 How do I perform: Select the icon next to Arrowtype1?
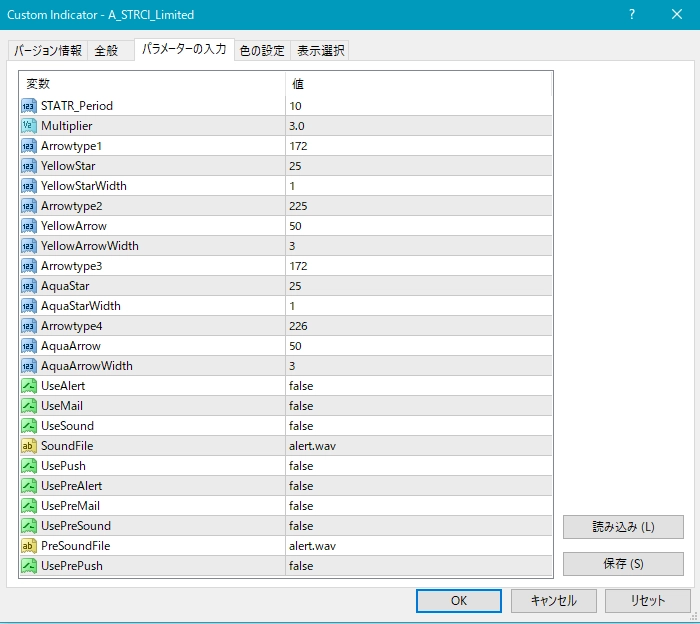[29, 146]
